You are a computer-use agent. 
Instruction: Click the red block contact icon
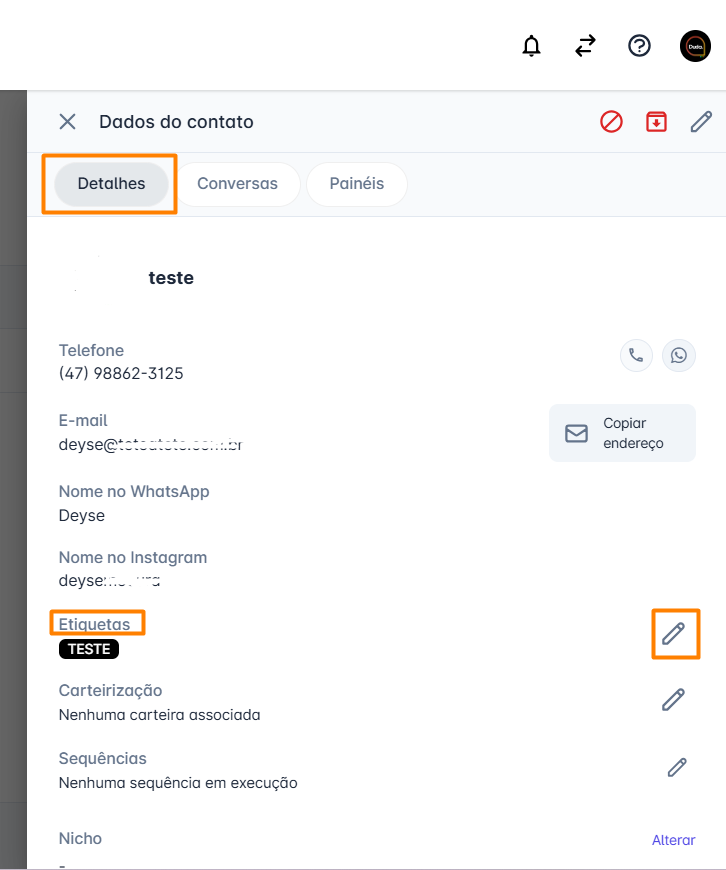[611, 122]
